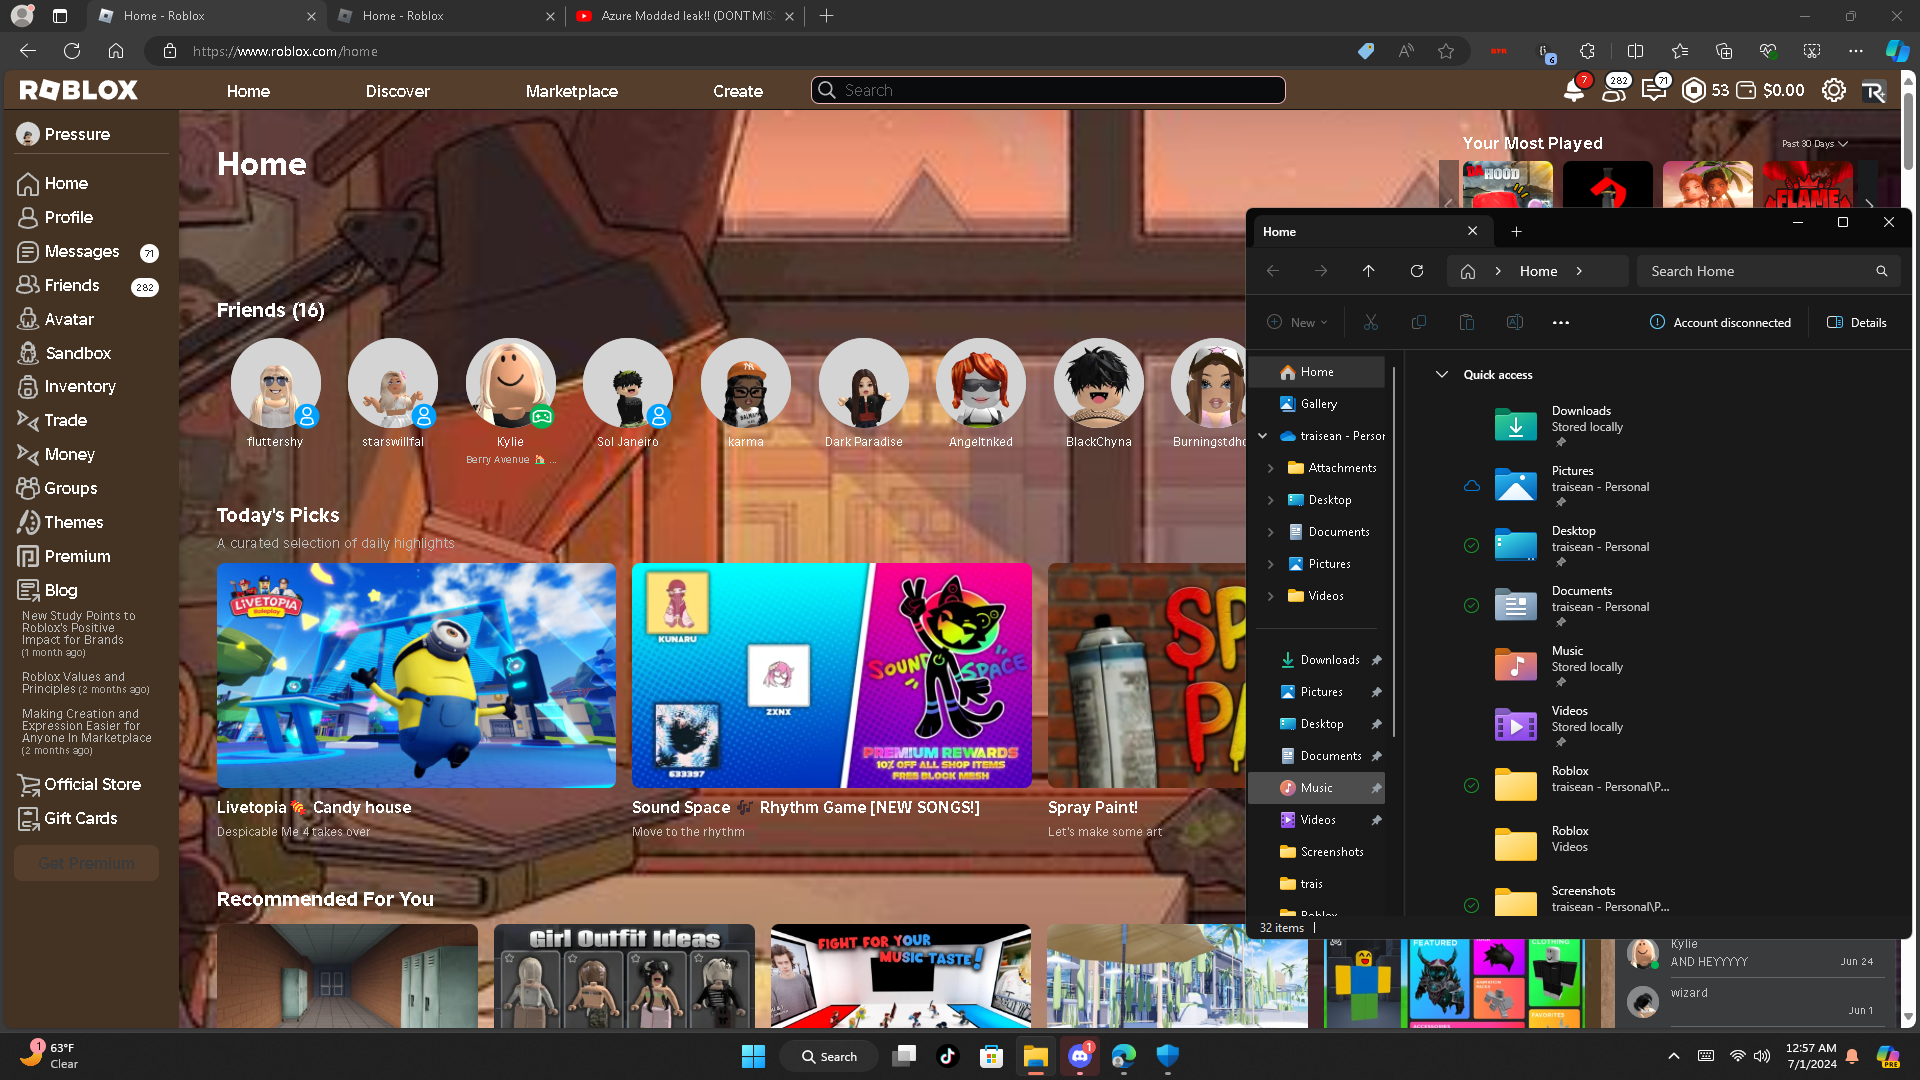Open Kylie chat message AND HEYYYYY
The image size is (1920, 1080).
coord(1755,954)
